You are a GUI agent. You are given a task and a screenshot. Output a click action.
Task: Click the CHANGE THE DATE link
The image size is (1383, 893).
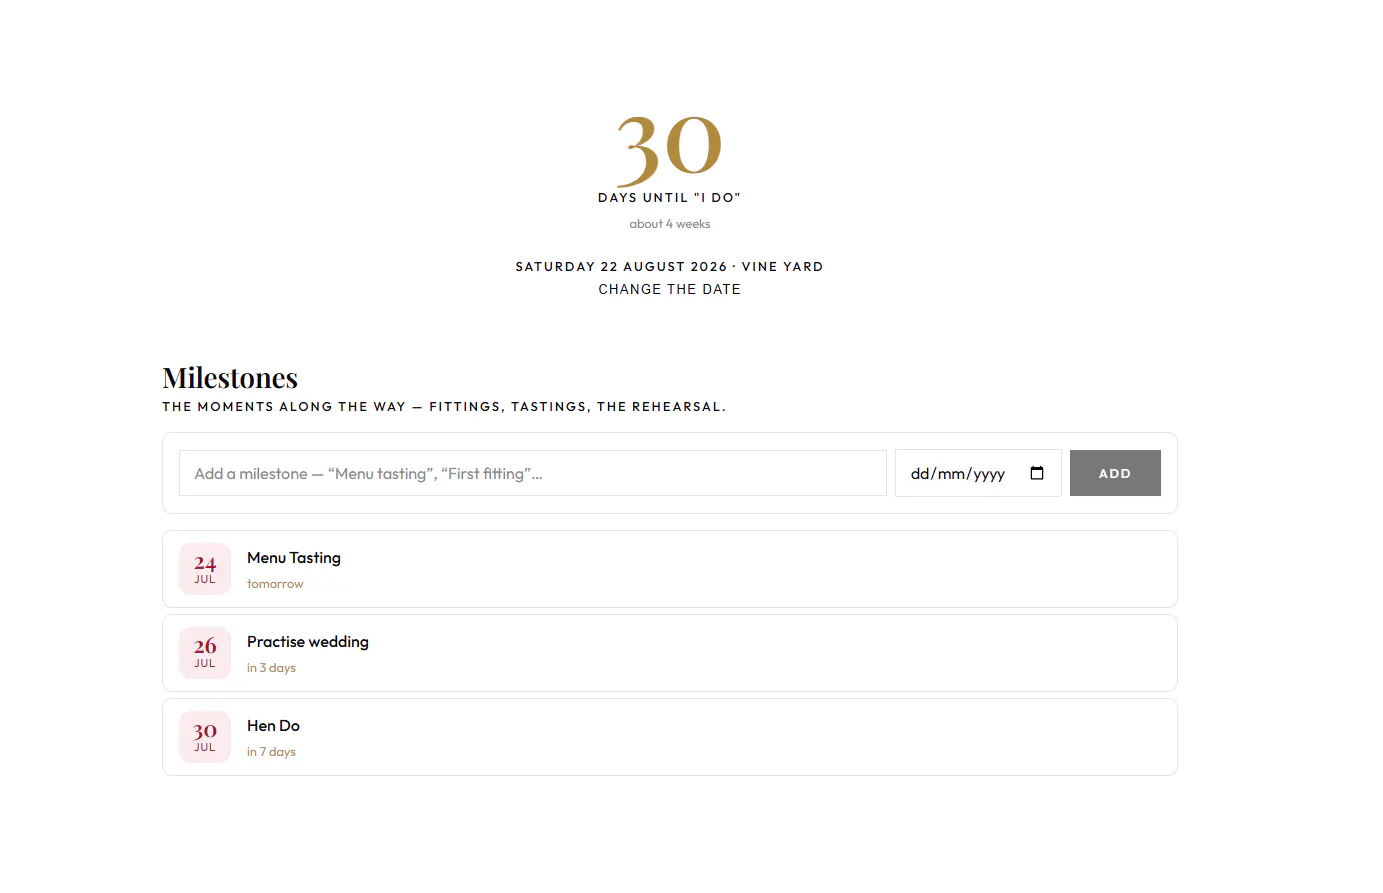[x=670, y=289]
